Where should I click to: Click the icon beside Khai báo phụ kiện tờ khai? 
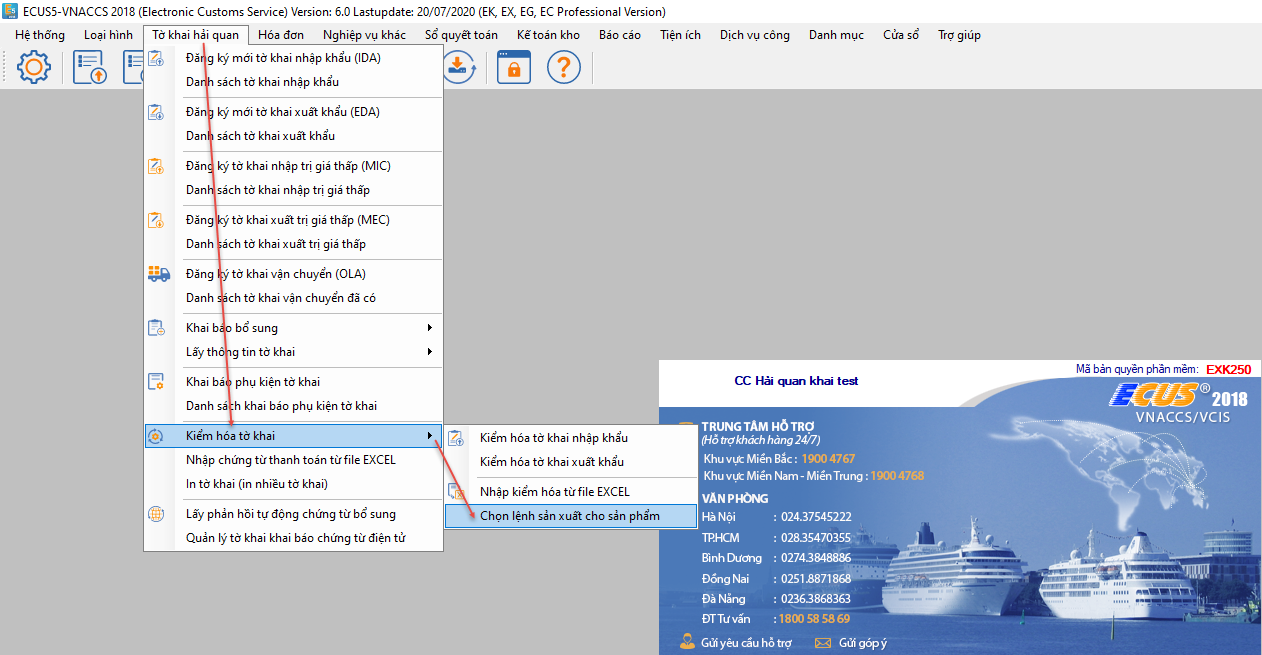[157, 382]
